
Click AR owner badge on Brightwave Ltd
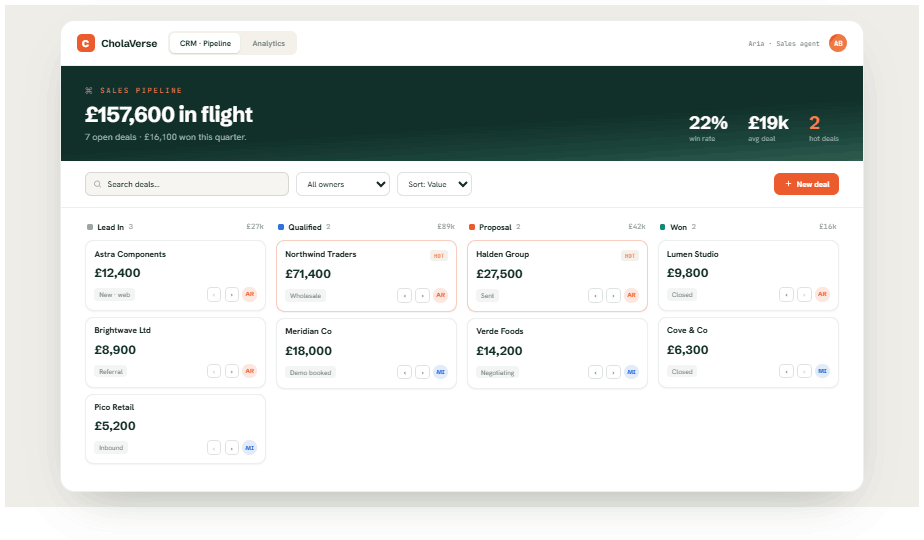click(250, 371)
